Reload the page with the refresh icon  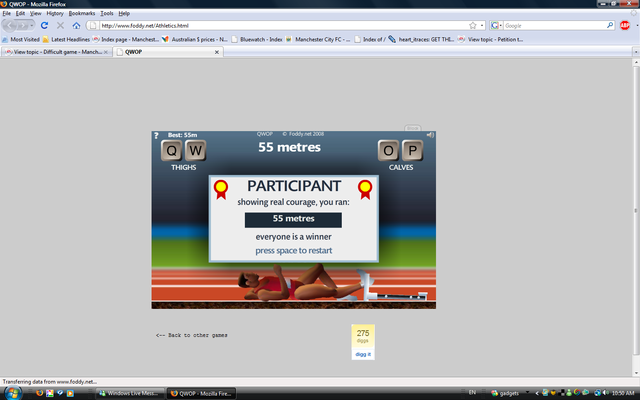44,25
